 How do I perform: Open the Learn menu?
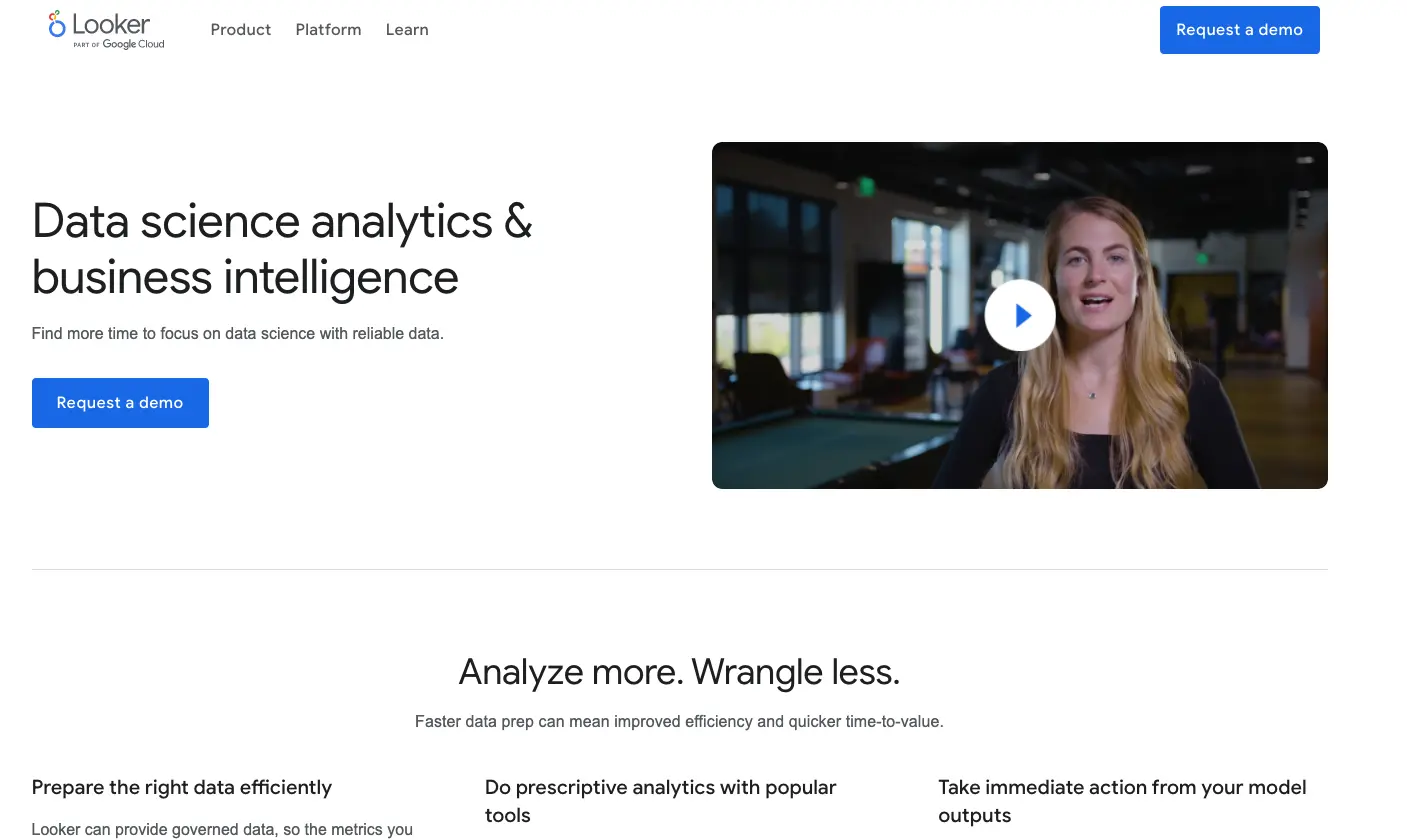406,30
